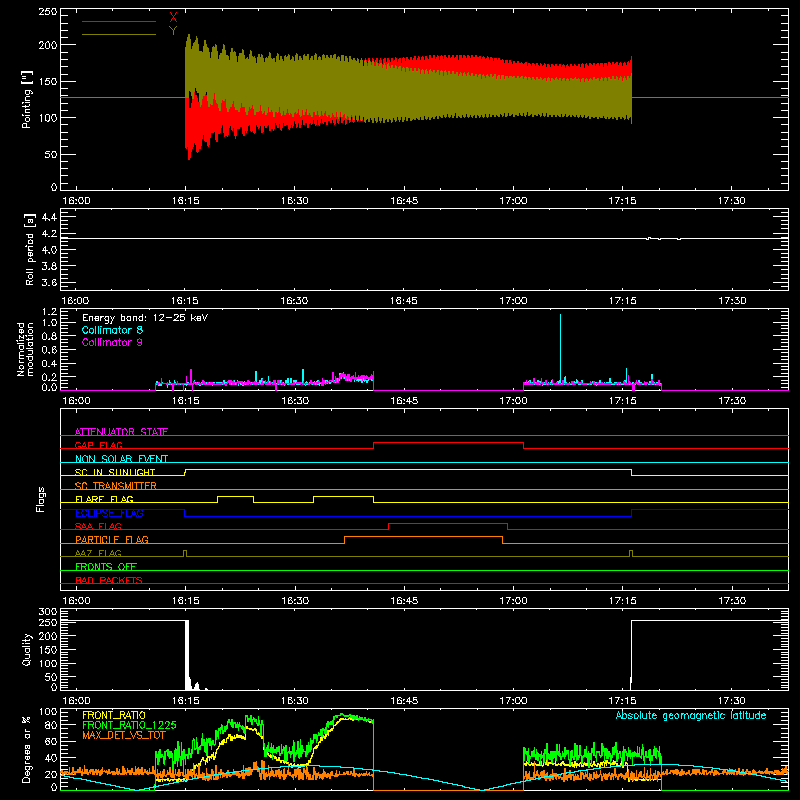Click the olive Y legend line in Pointing plot

[119, 34]
